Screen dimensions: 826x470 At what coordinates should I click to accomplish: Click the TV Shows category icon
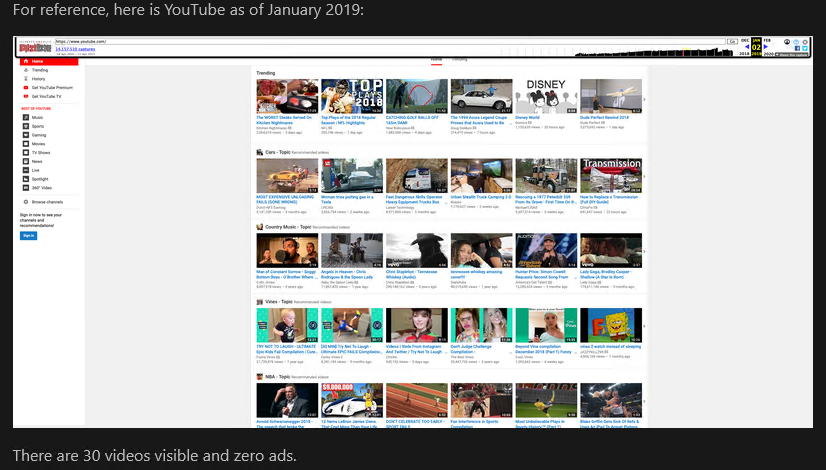tap(26, 152)
